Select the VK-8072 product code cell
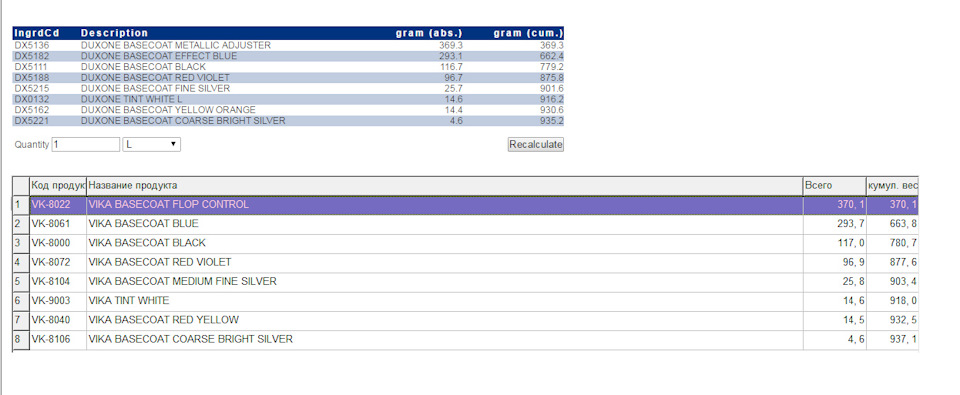 [58, 262]
